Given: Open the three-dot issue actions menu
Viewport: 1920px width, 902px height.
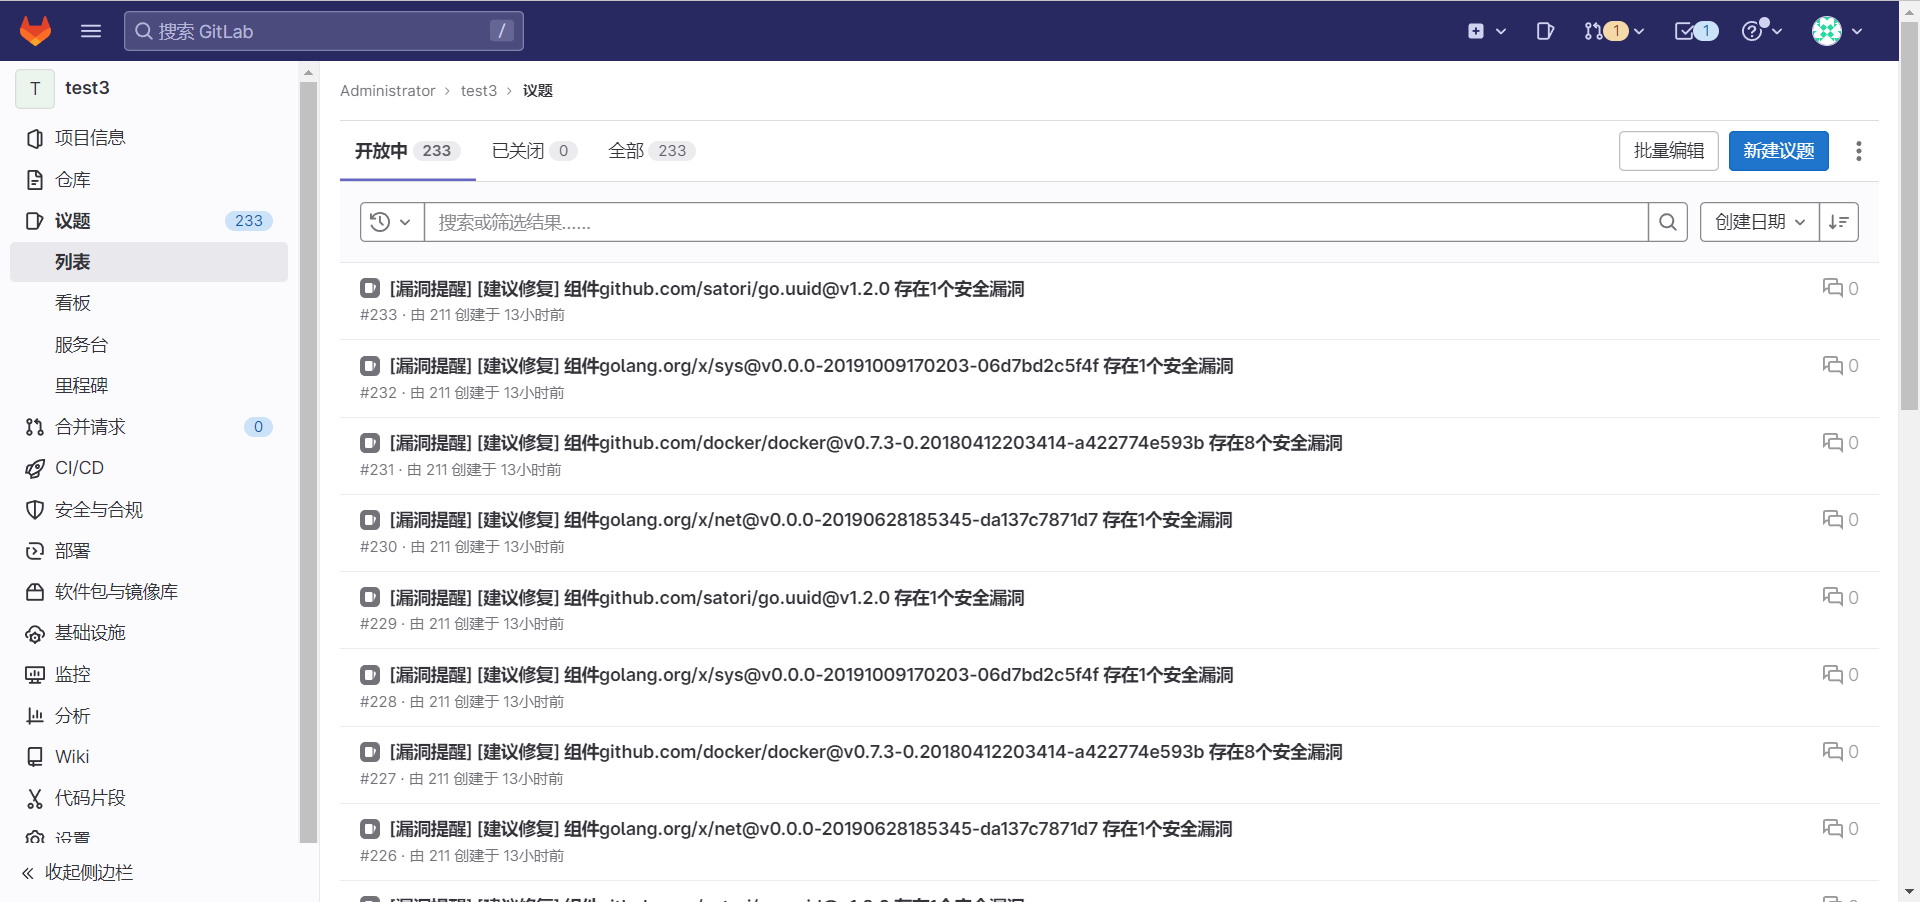Looking at the screenshot, I should (1859, 151).
